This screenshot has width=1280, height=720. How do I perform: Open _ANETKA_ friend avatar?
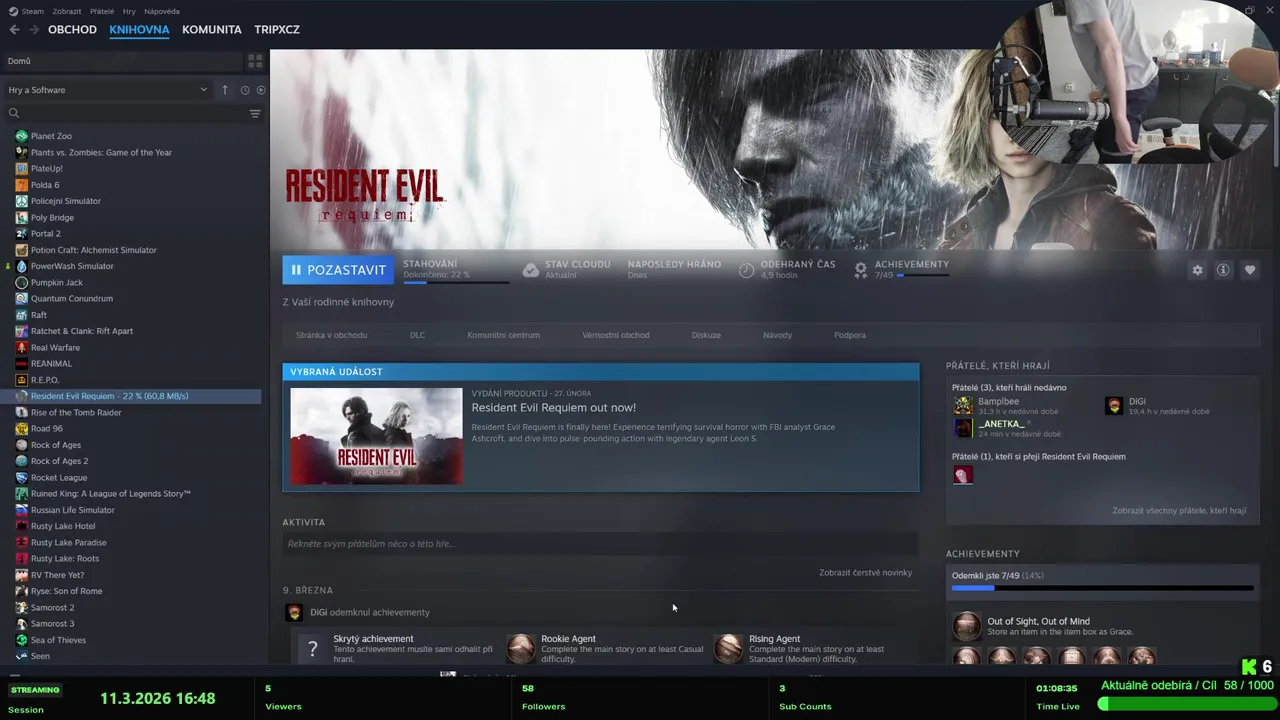click(963, 428)
